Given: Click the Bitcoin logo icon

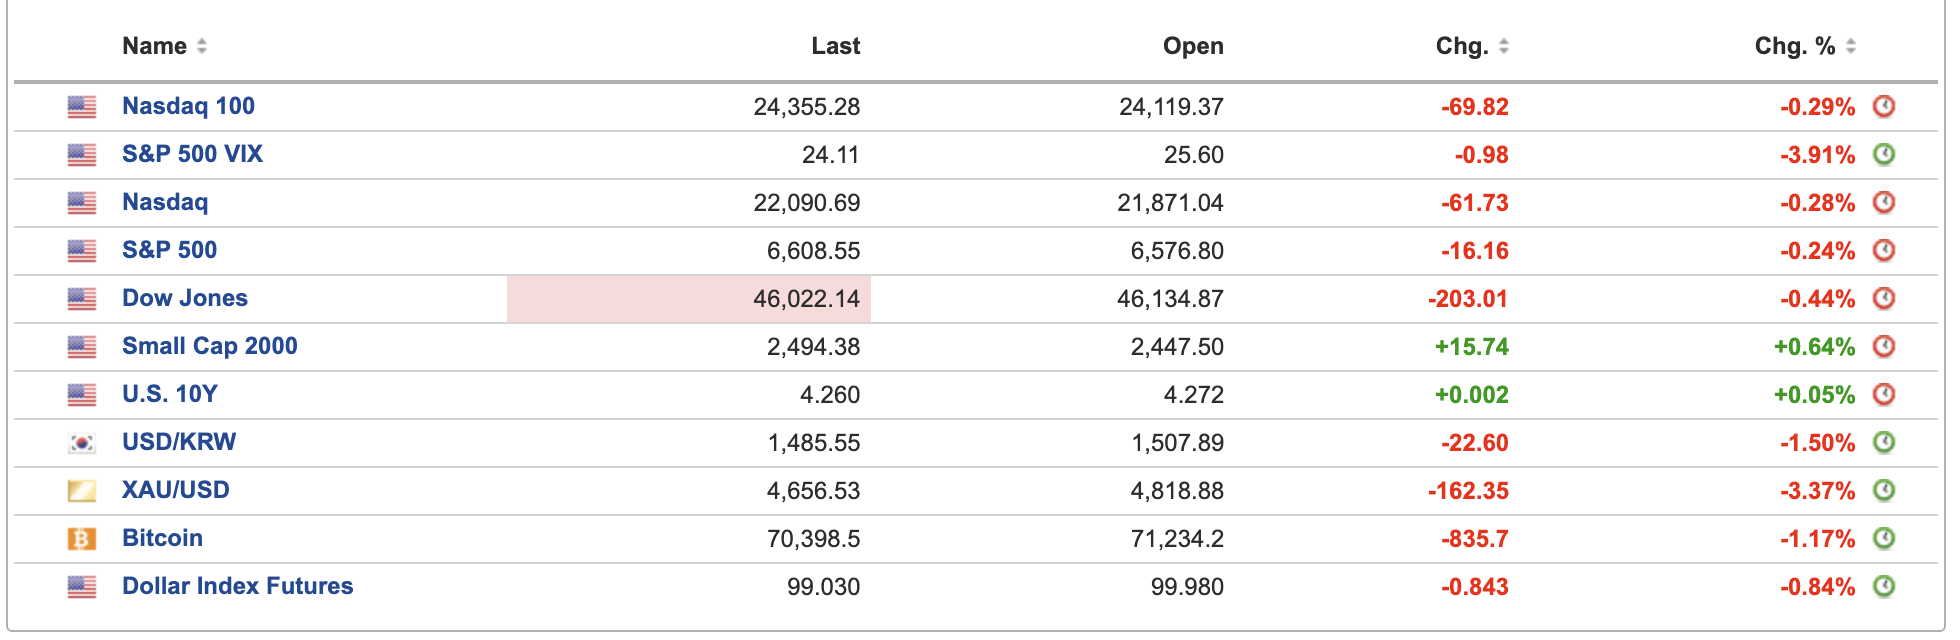Looking at the screenshot, I should coord(81,539).
